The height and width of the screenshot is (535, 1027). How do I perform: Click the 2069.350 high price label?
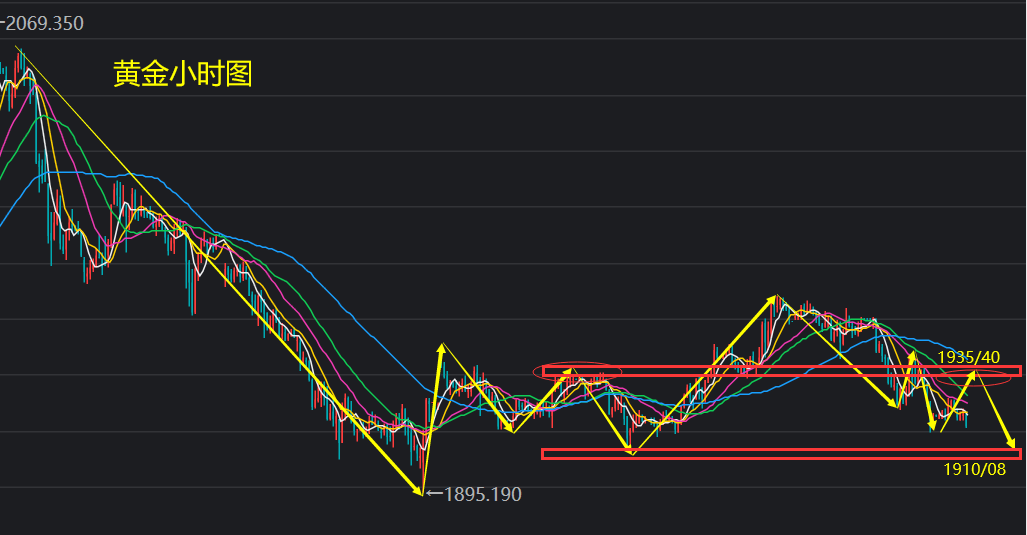click(43, 23)
